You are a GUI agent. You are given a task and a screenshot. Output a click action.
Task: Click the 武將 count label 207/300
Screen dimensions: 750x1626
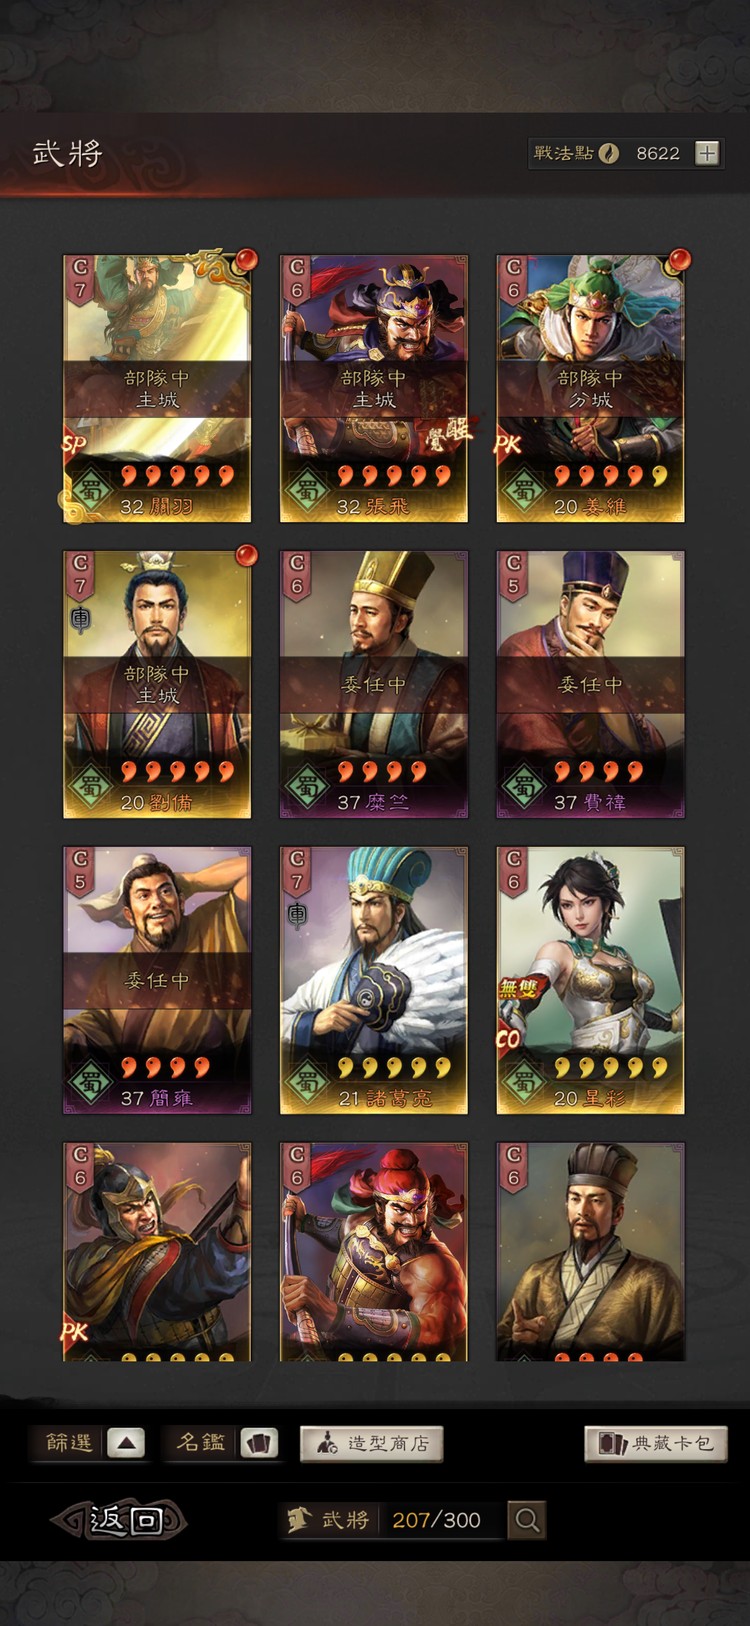(436, 1520)
